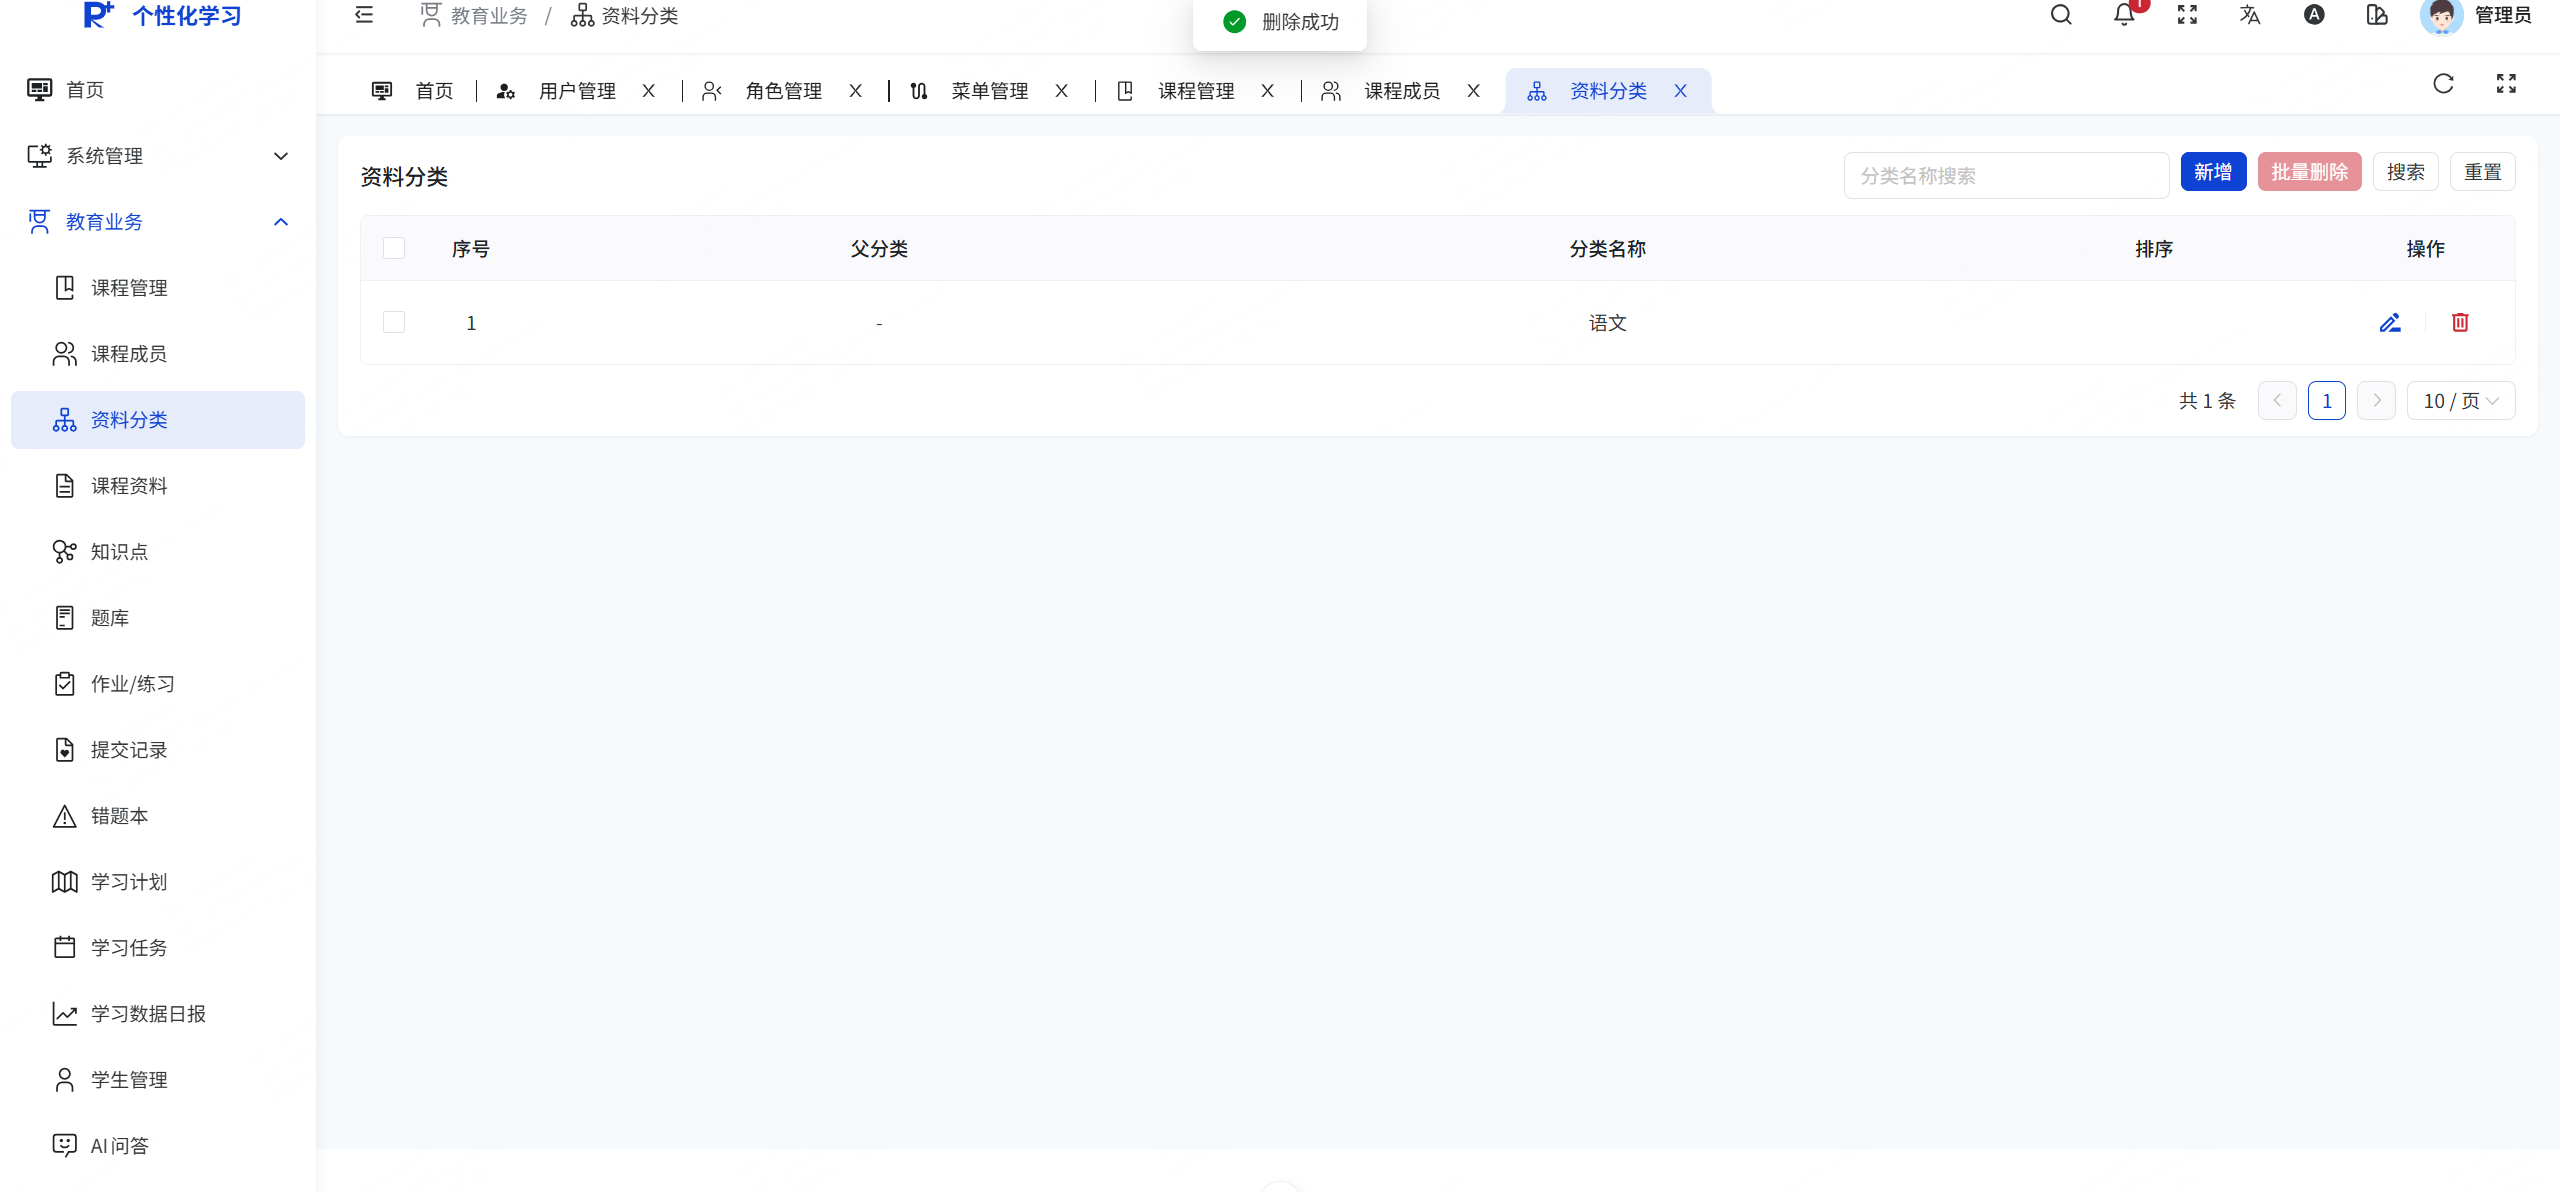Open the notification bell
The width and height of the screenshot is (2560, 1192).
click(2124, 15)
